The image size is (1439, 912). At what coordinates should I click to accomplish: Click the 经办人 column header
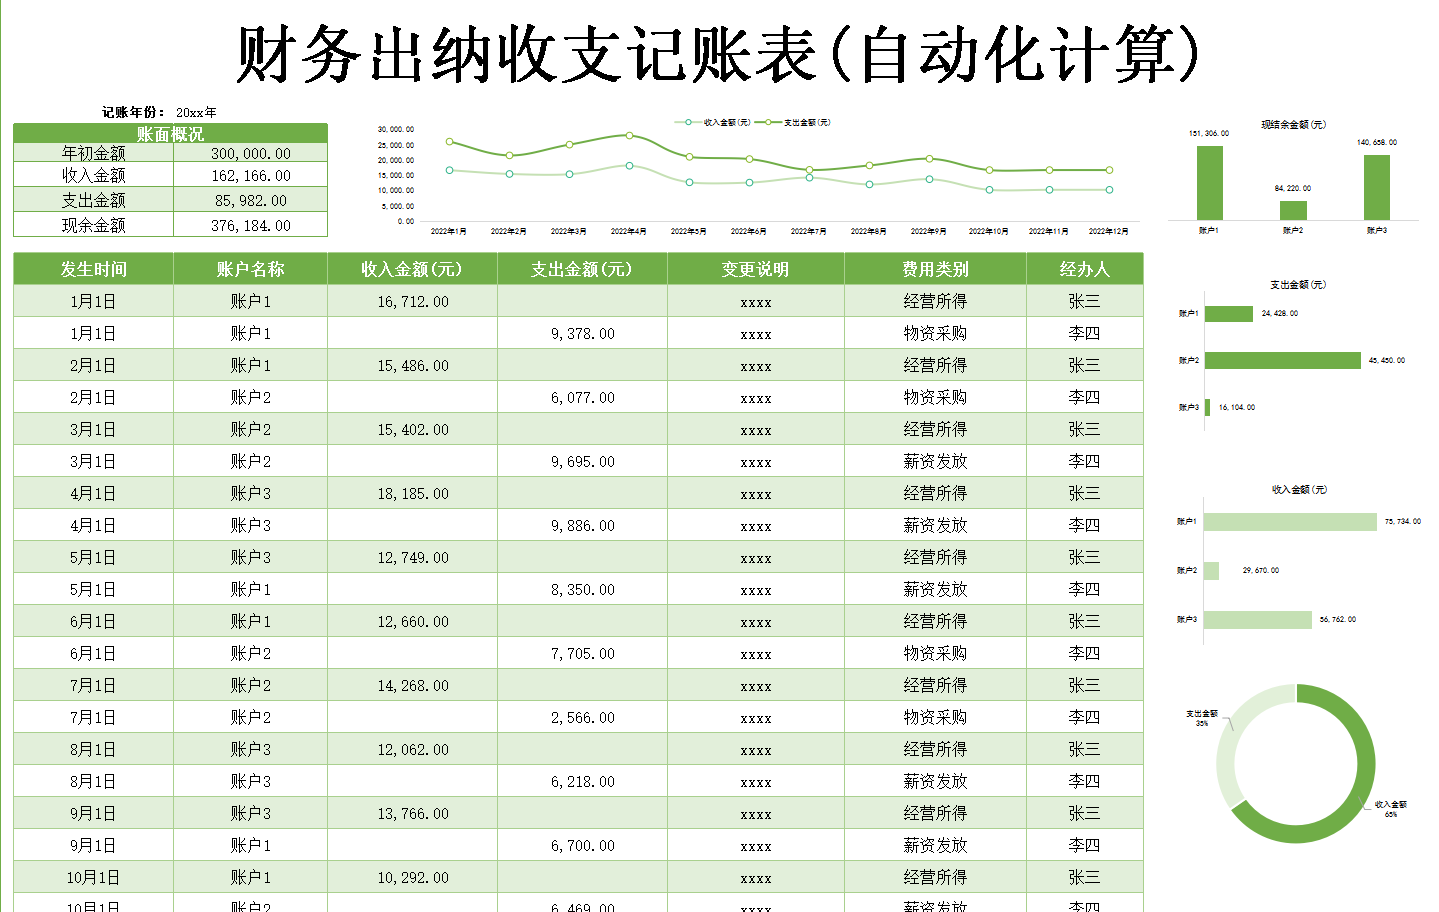tap(1084, 269)
